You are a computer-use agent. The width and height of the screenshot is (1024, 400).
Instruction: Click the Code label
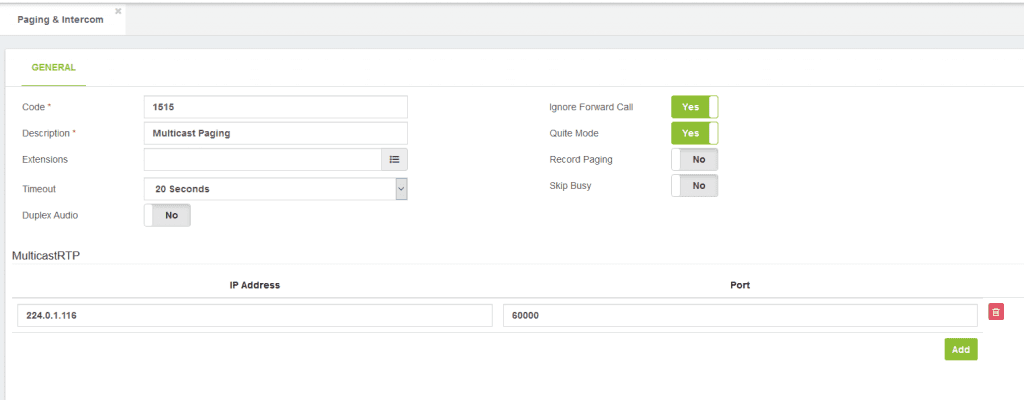click(x=34, y=107)
